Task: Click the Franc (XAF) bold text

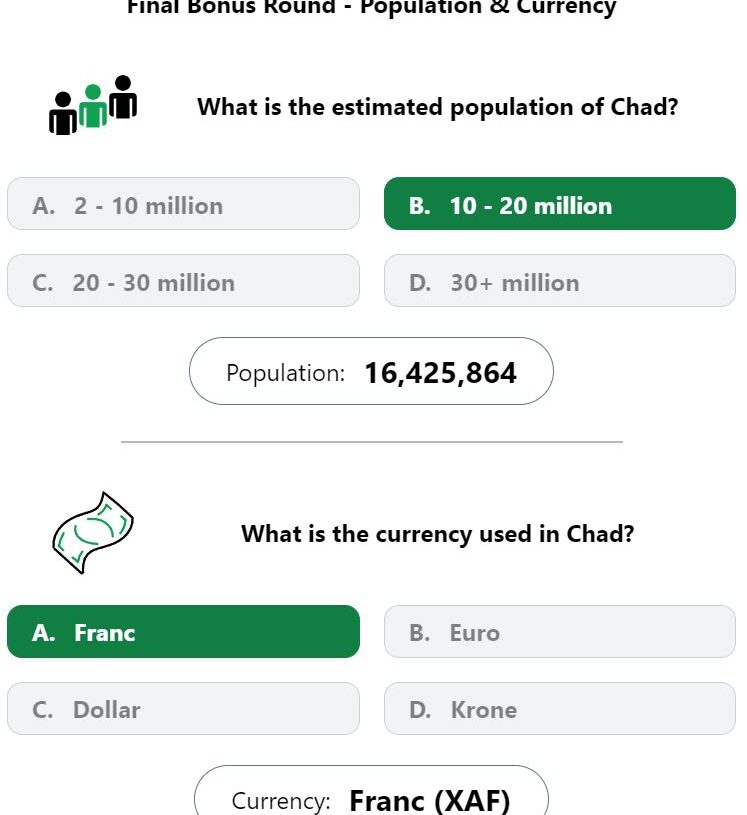Action: coord(430,801)
